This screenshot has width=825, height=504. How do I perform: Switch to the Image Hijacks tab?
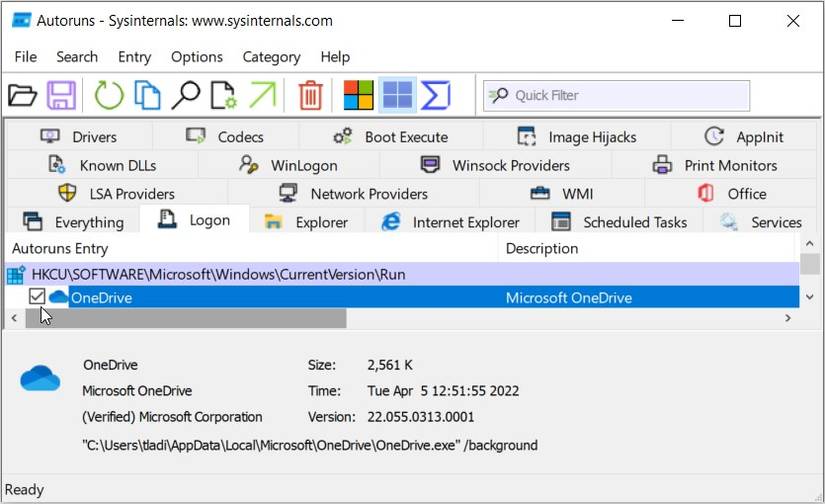(x=577, y=137)
